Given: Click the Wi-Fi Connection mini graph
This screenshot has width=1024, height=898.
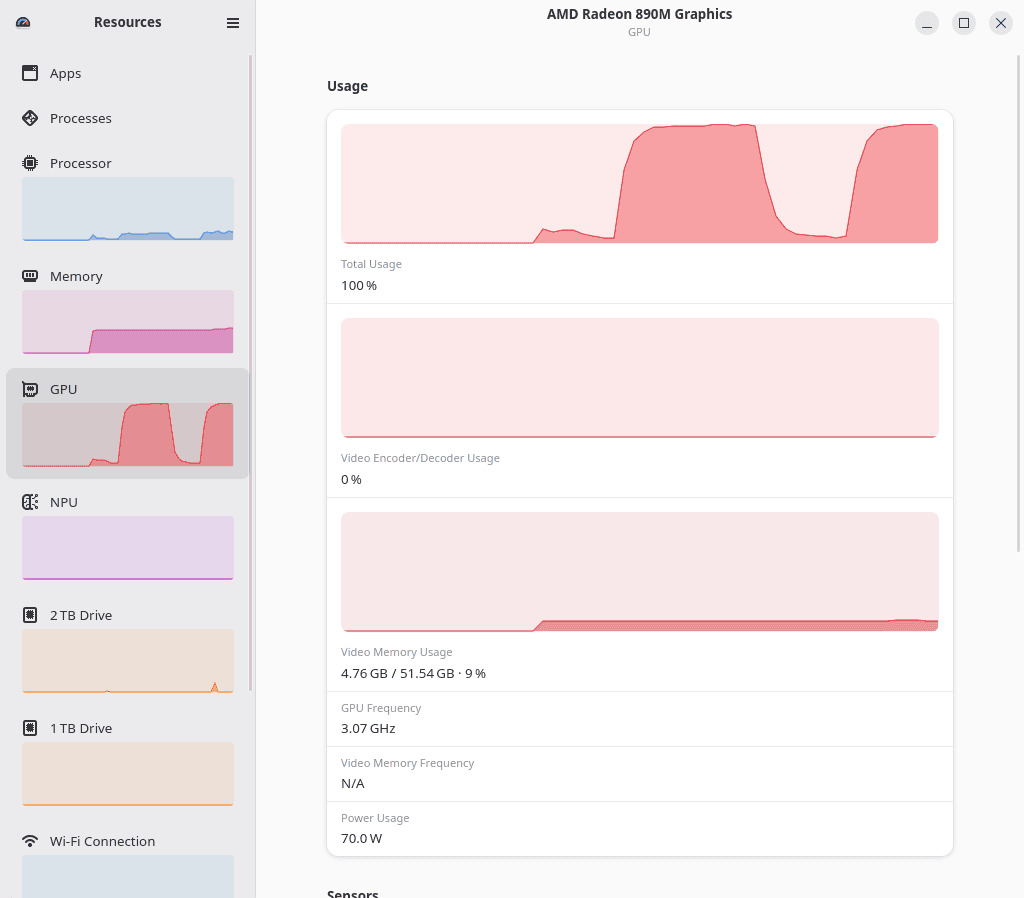Looking at the screenshot, I should click(x=128, y=876).
